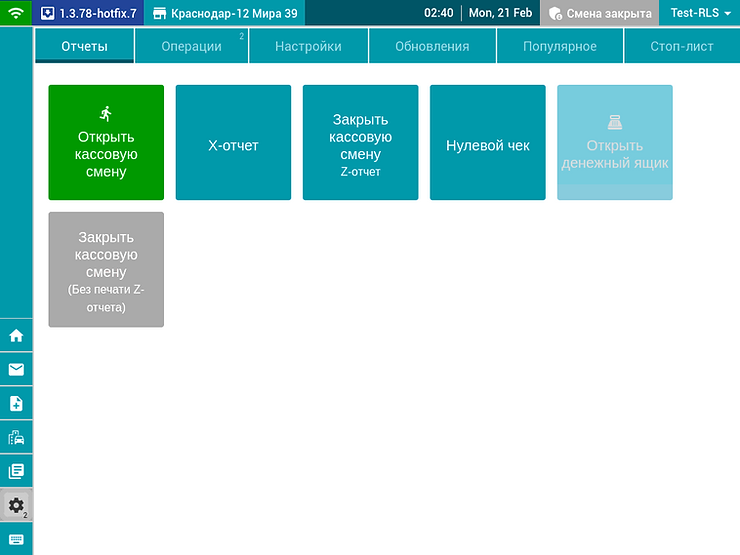The height and width of the screenshot is (555, 740).
Task: Click Открыть кассовую смену green button
Action: [106, 143]
